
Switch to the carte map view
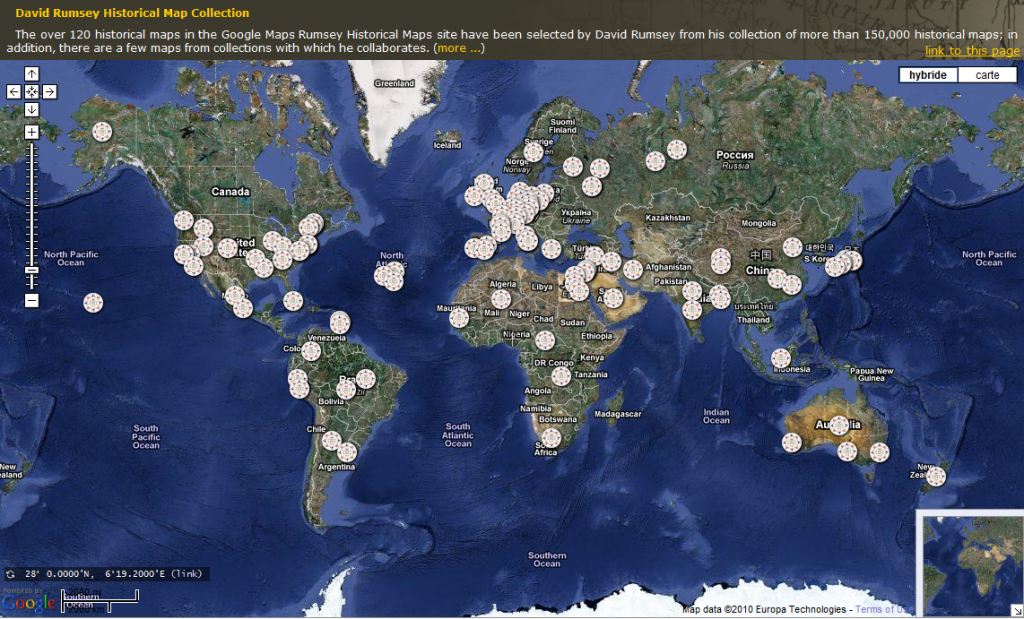[x=987, y=75]
